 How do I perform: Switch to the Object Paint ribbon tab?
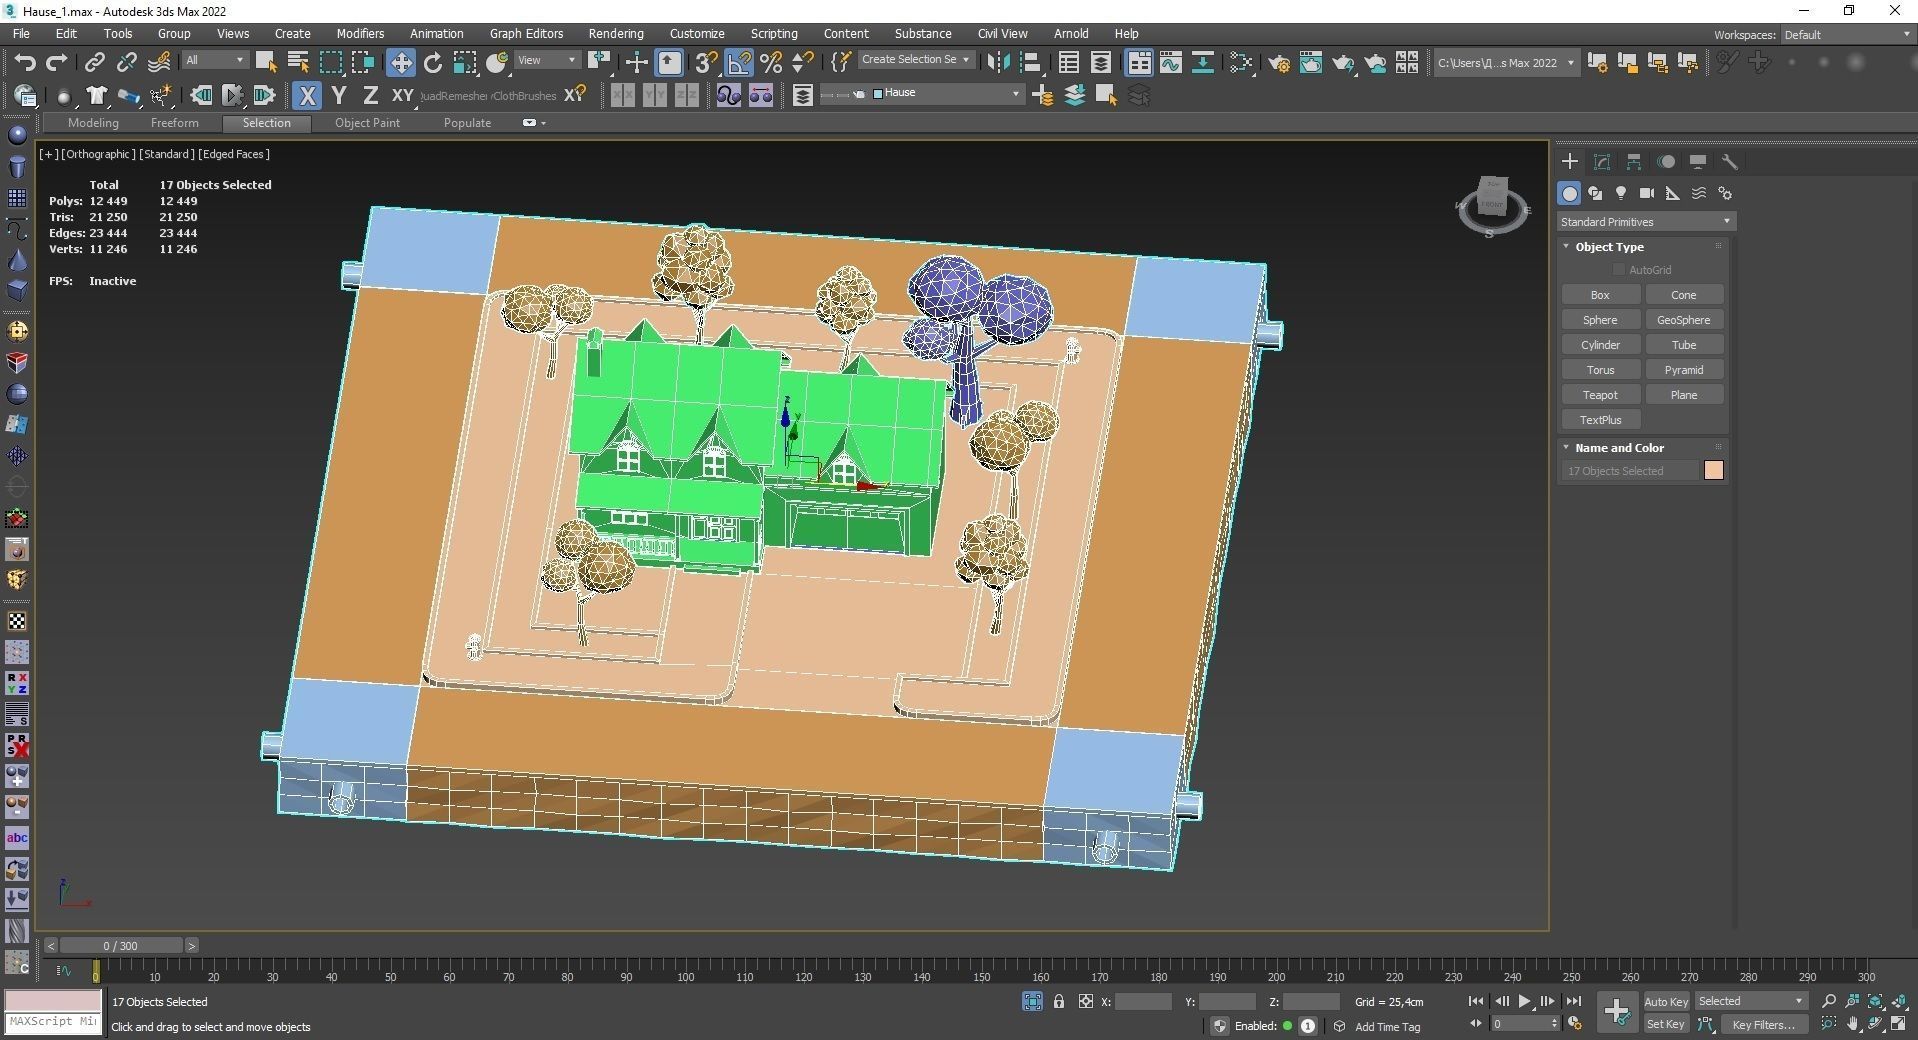(x=367, y=123)
